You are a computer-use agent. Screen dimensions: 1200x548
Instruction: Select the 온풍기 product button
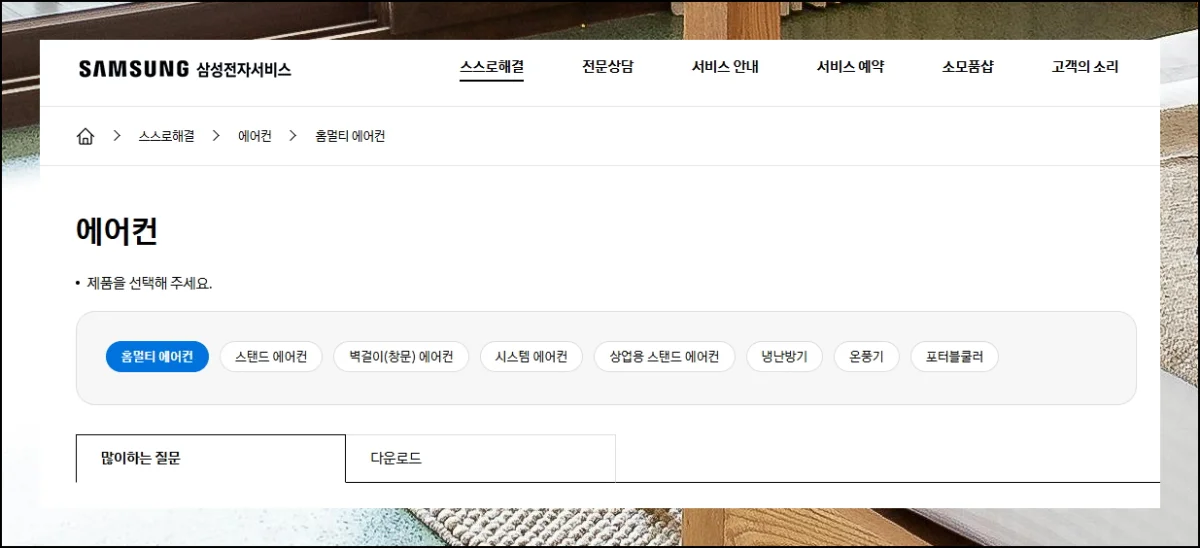866,357
